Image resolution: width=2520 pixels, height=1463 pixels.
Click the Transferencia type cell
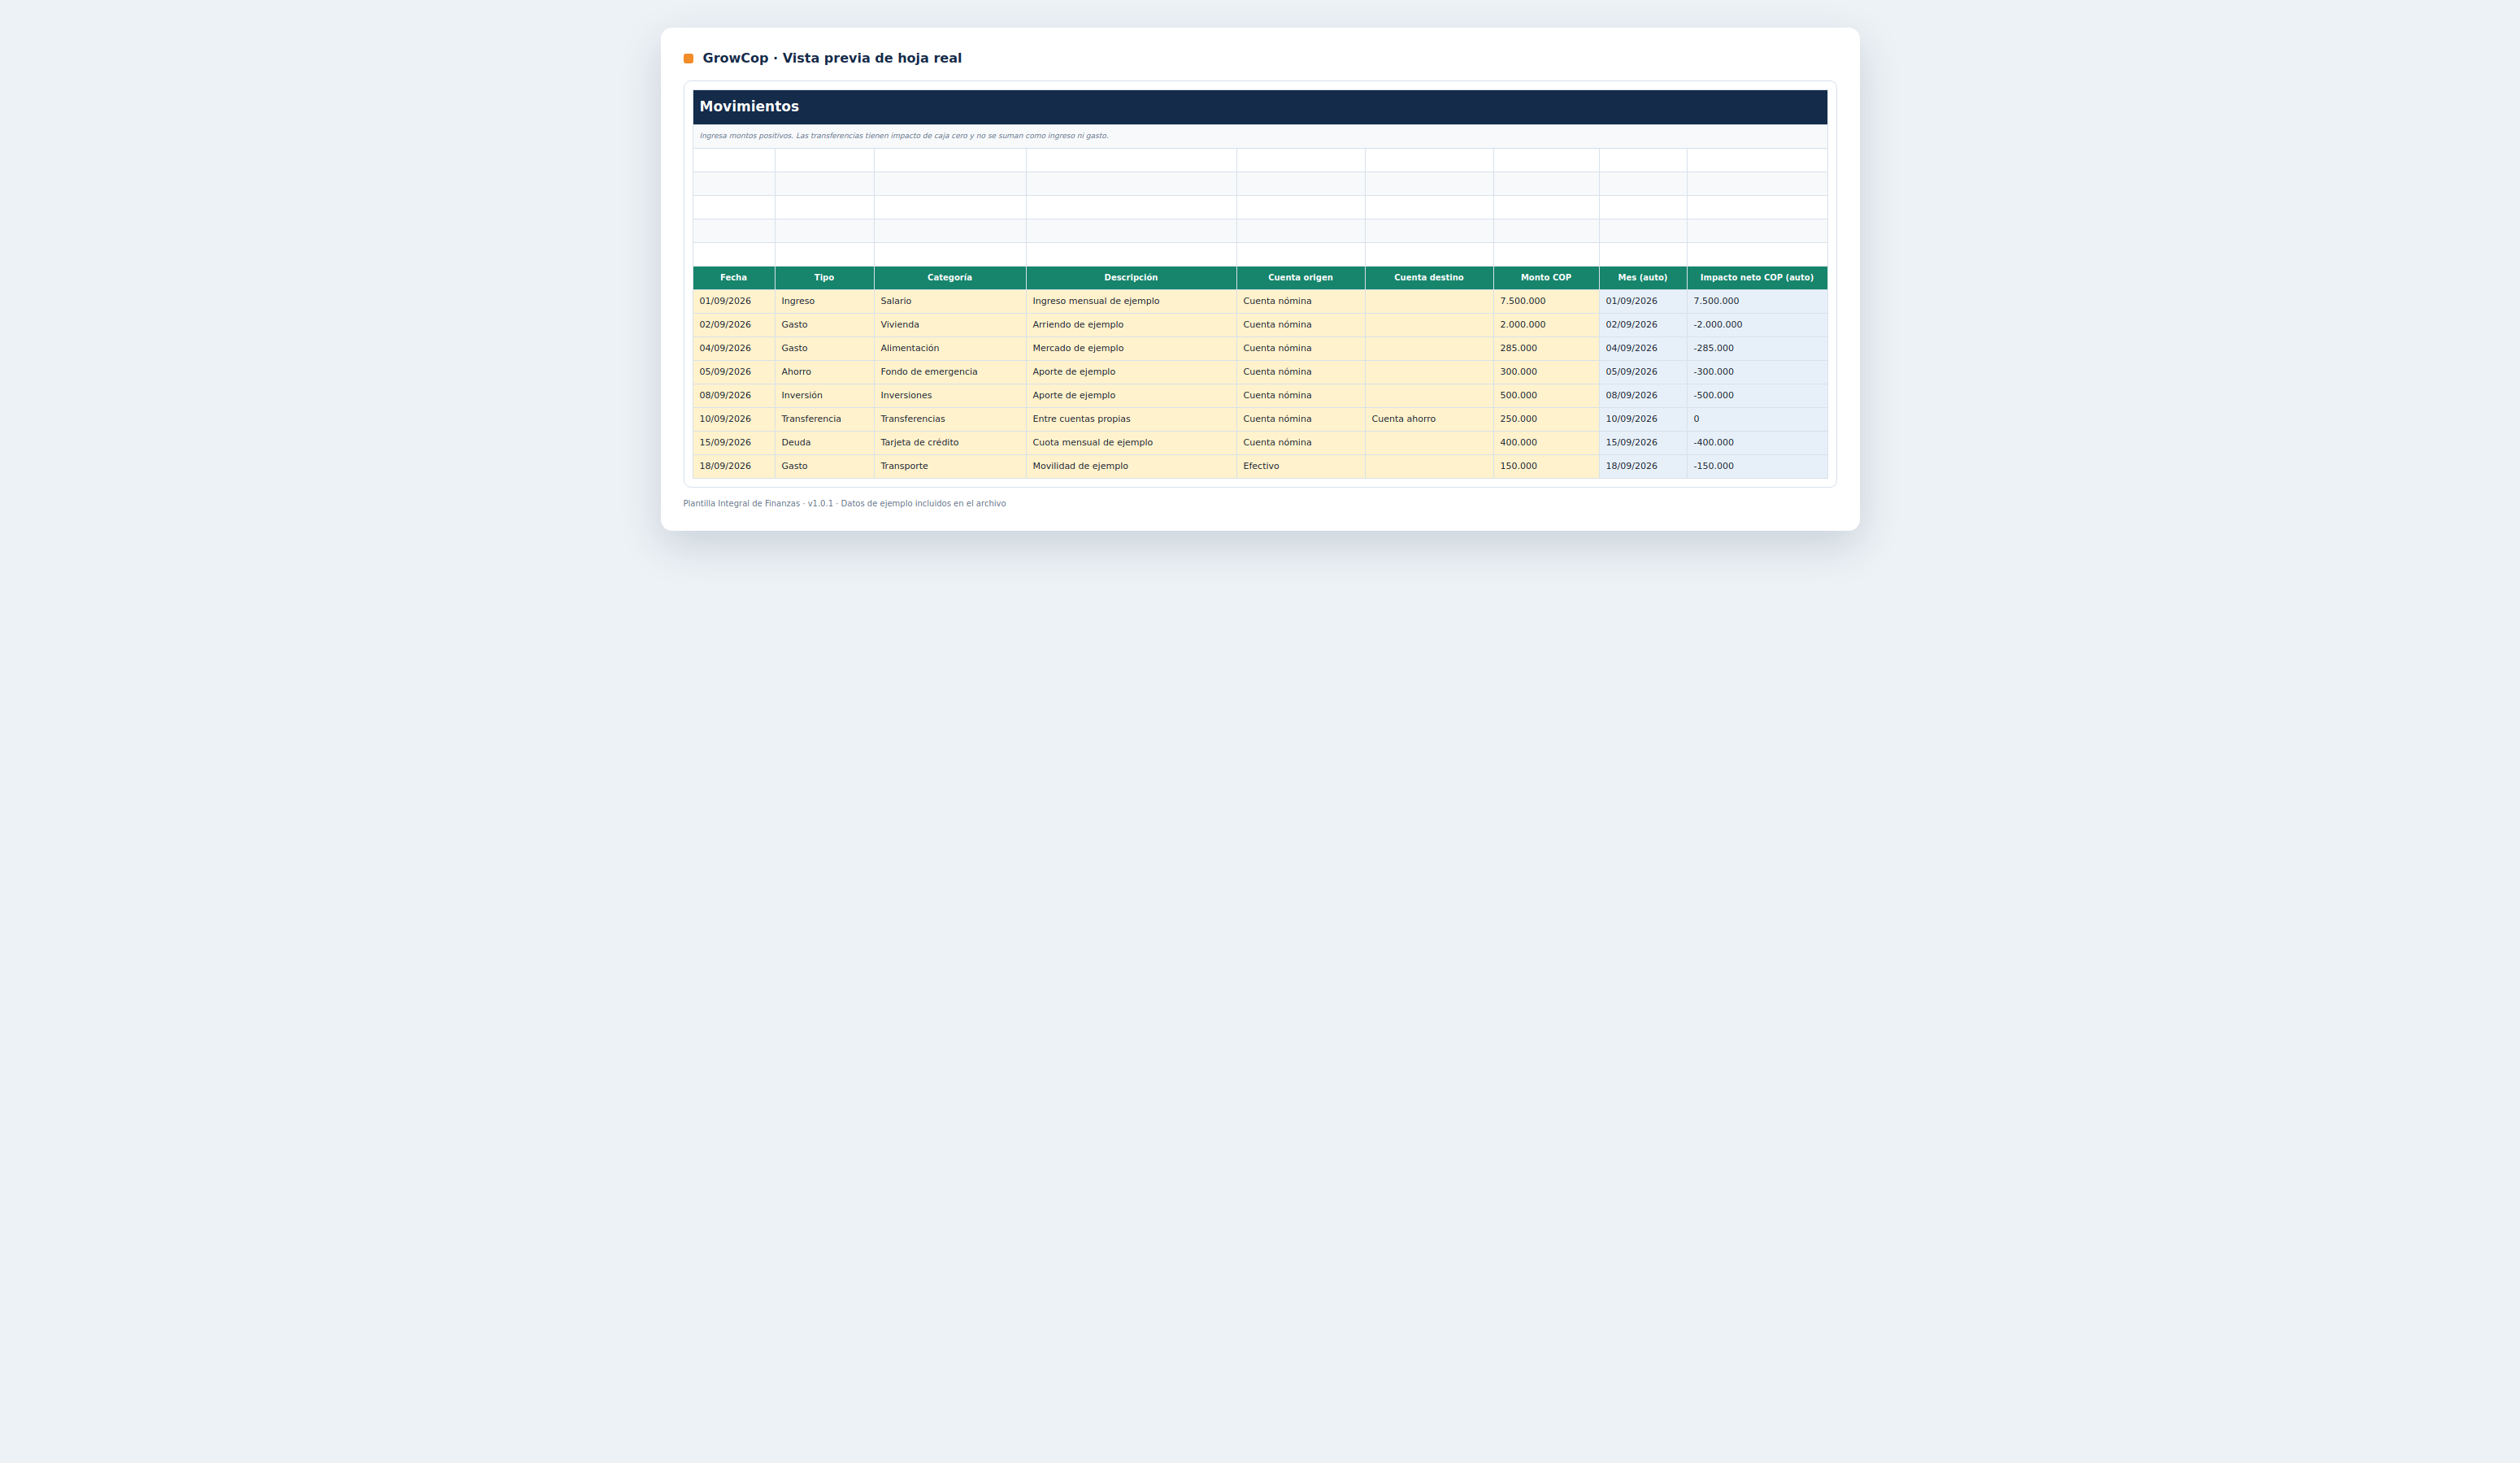click(824, 419)
